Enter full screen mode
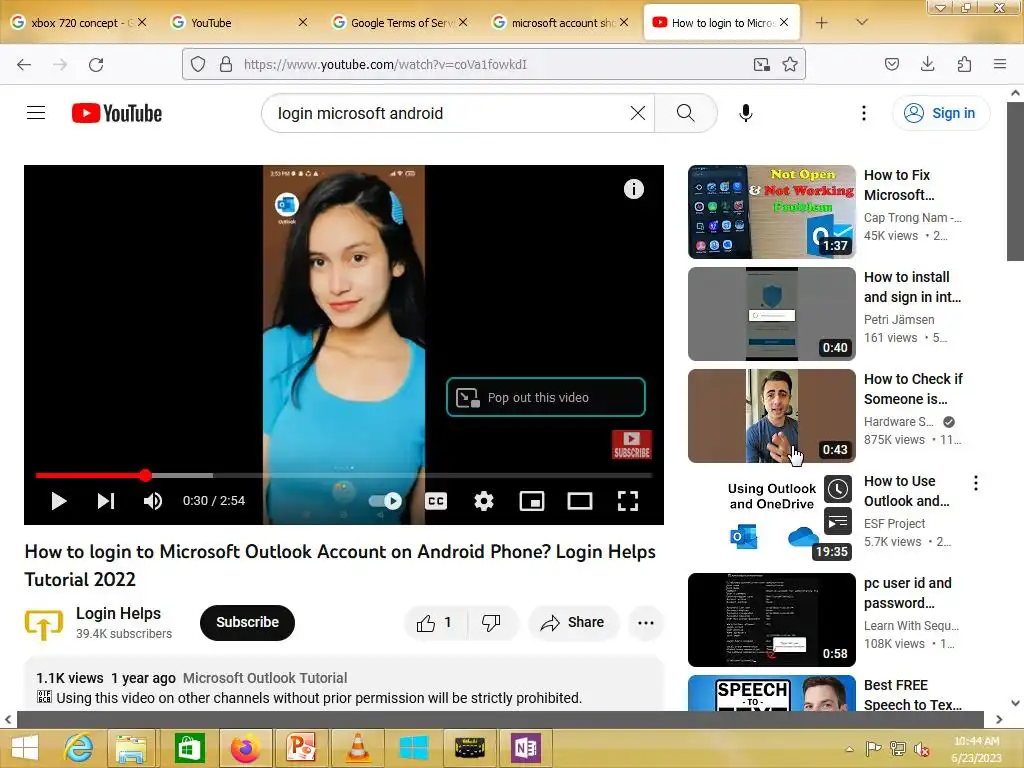This screenshot has width=1024, height=768. coord(628,501)
